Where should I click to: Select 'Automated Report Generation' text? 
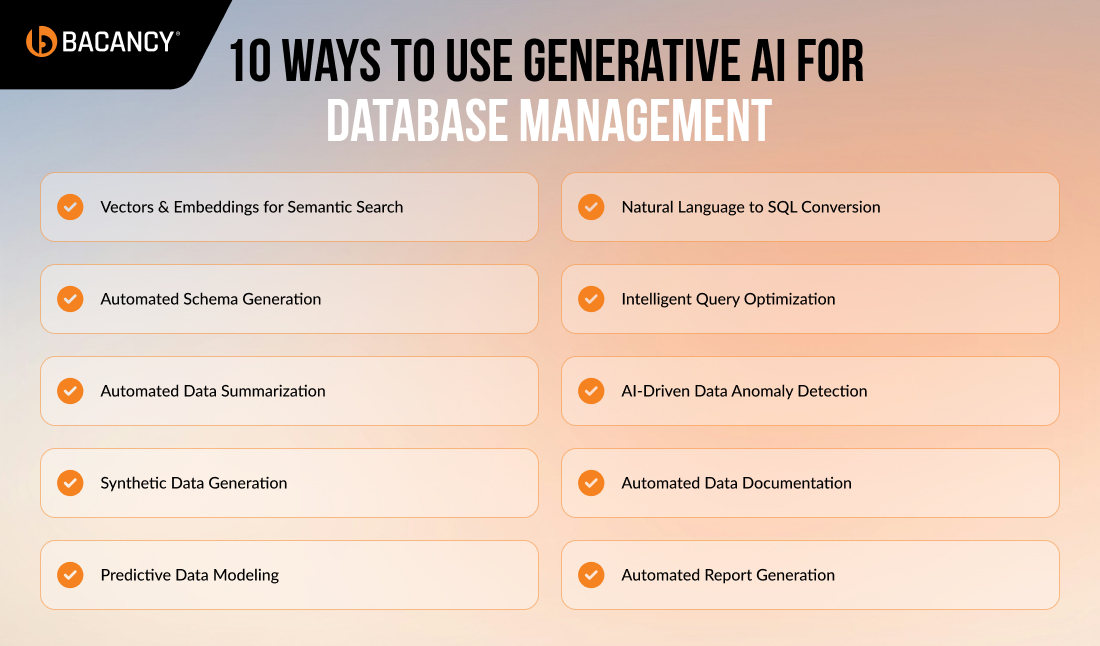pyautogui.click(x=728, y=574)
